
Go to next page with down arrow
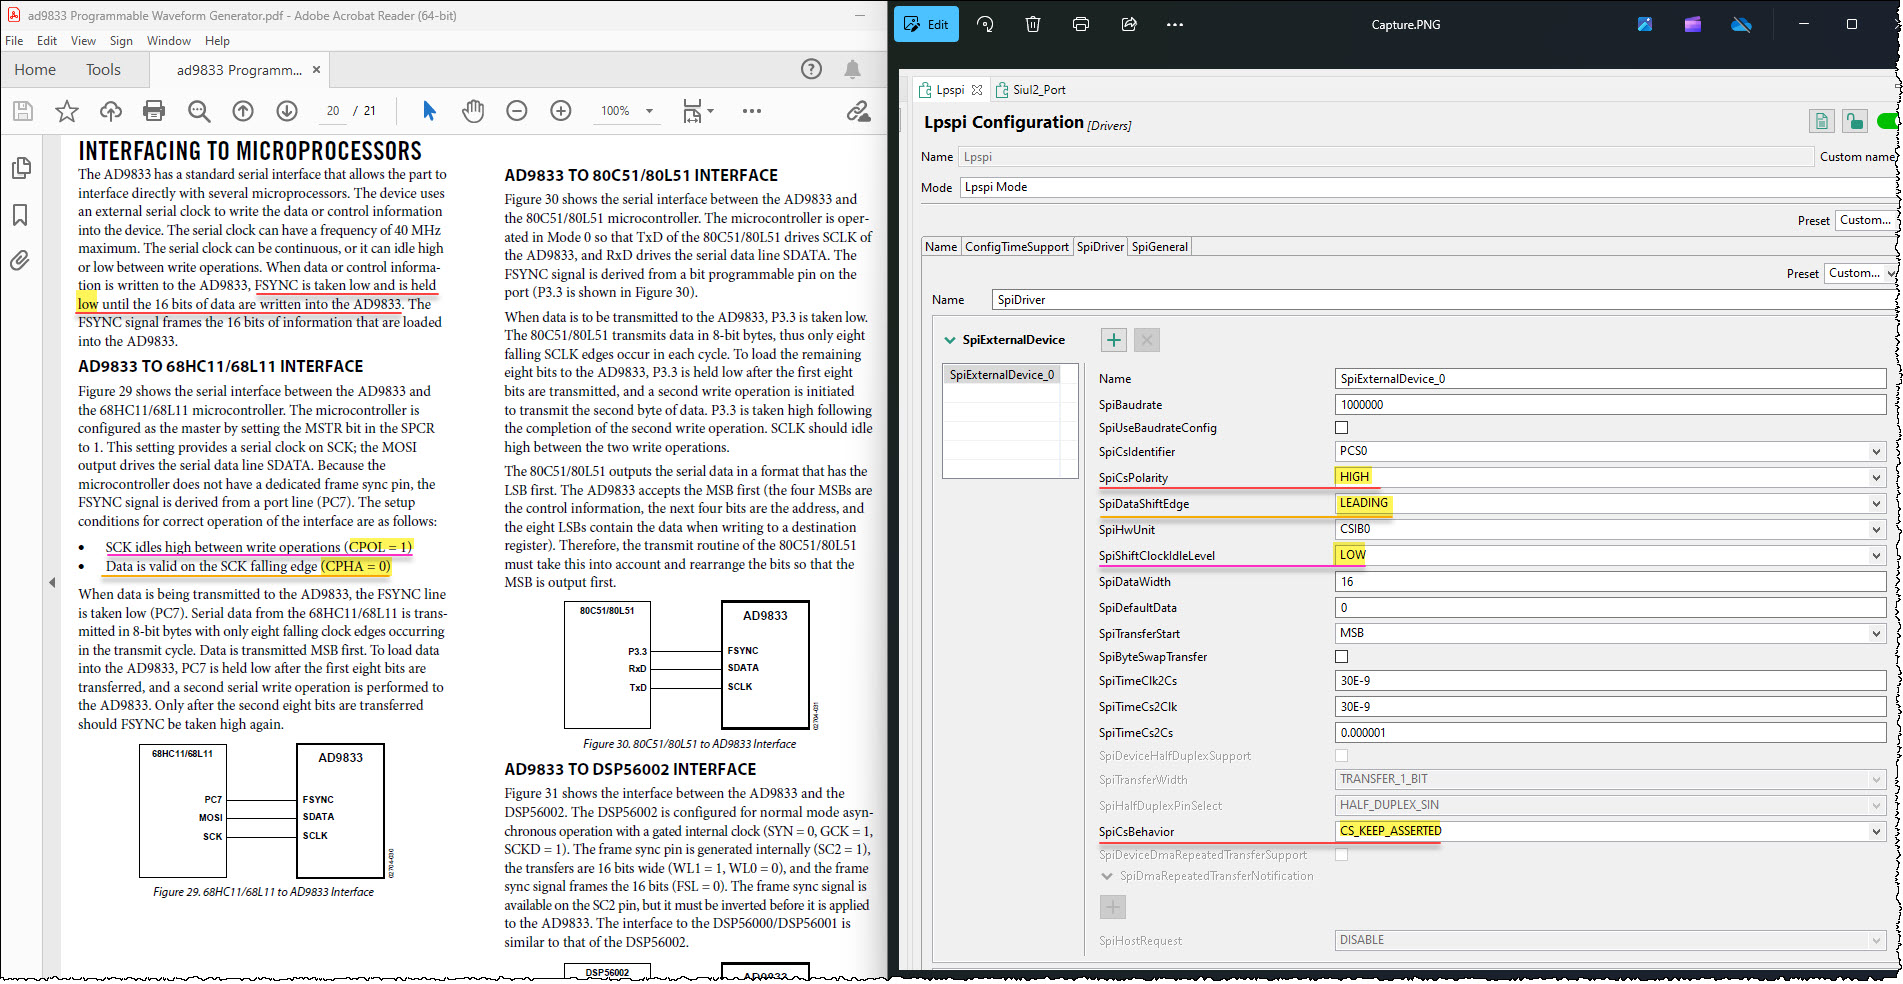[287, 111]
